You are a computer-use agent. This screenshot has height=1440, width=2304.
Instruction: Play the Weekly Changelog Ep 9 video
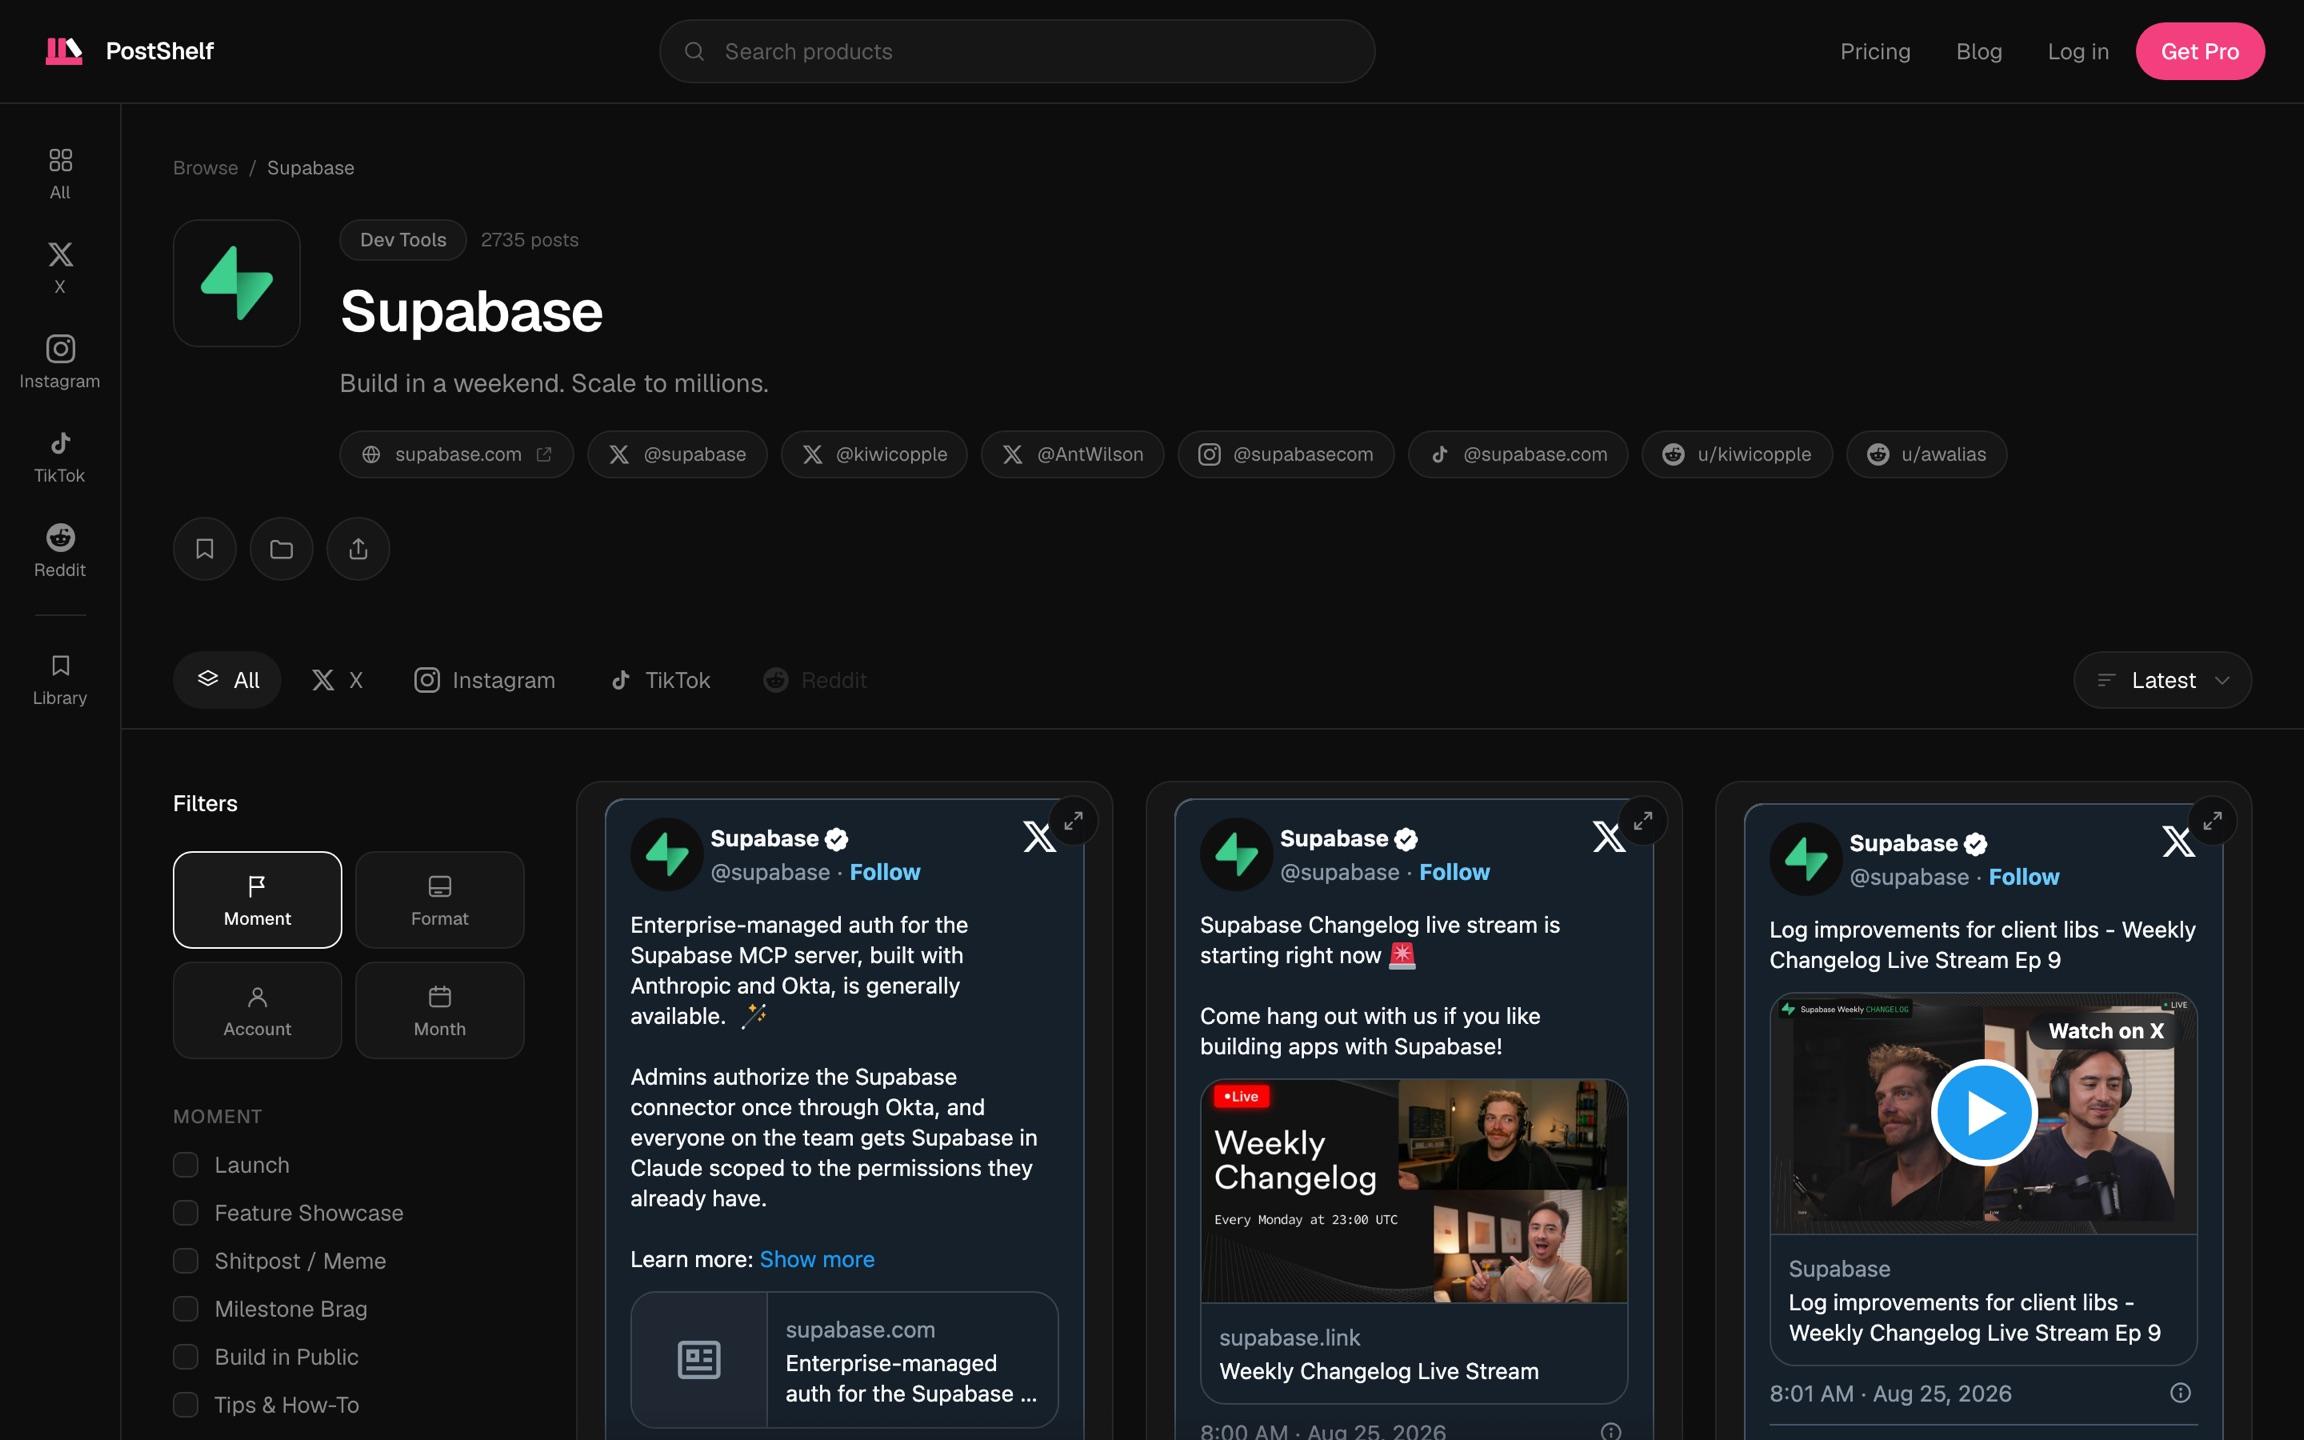(1984, 1112)
